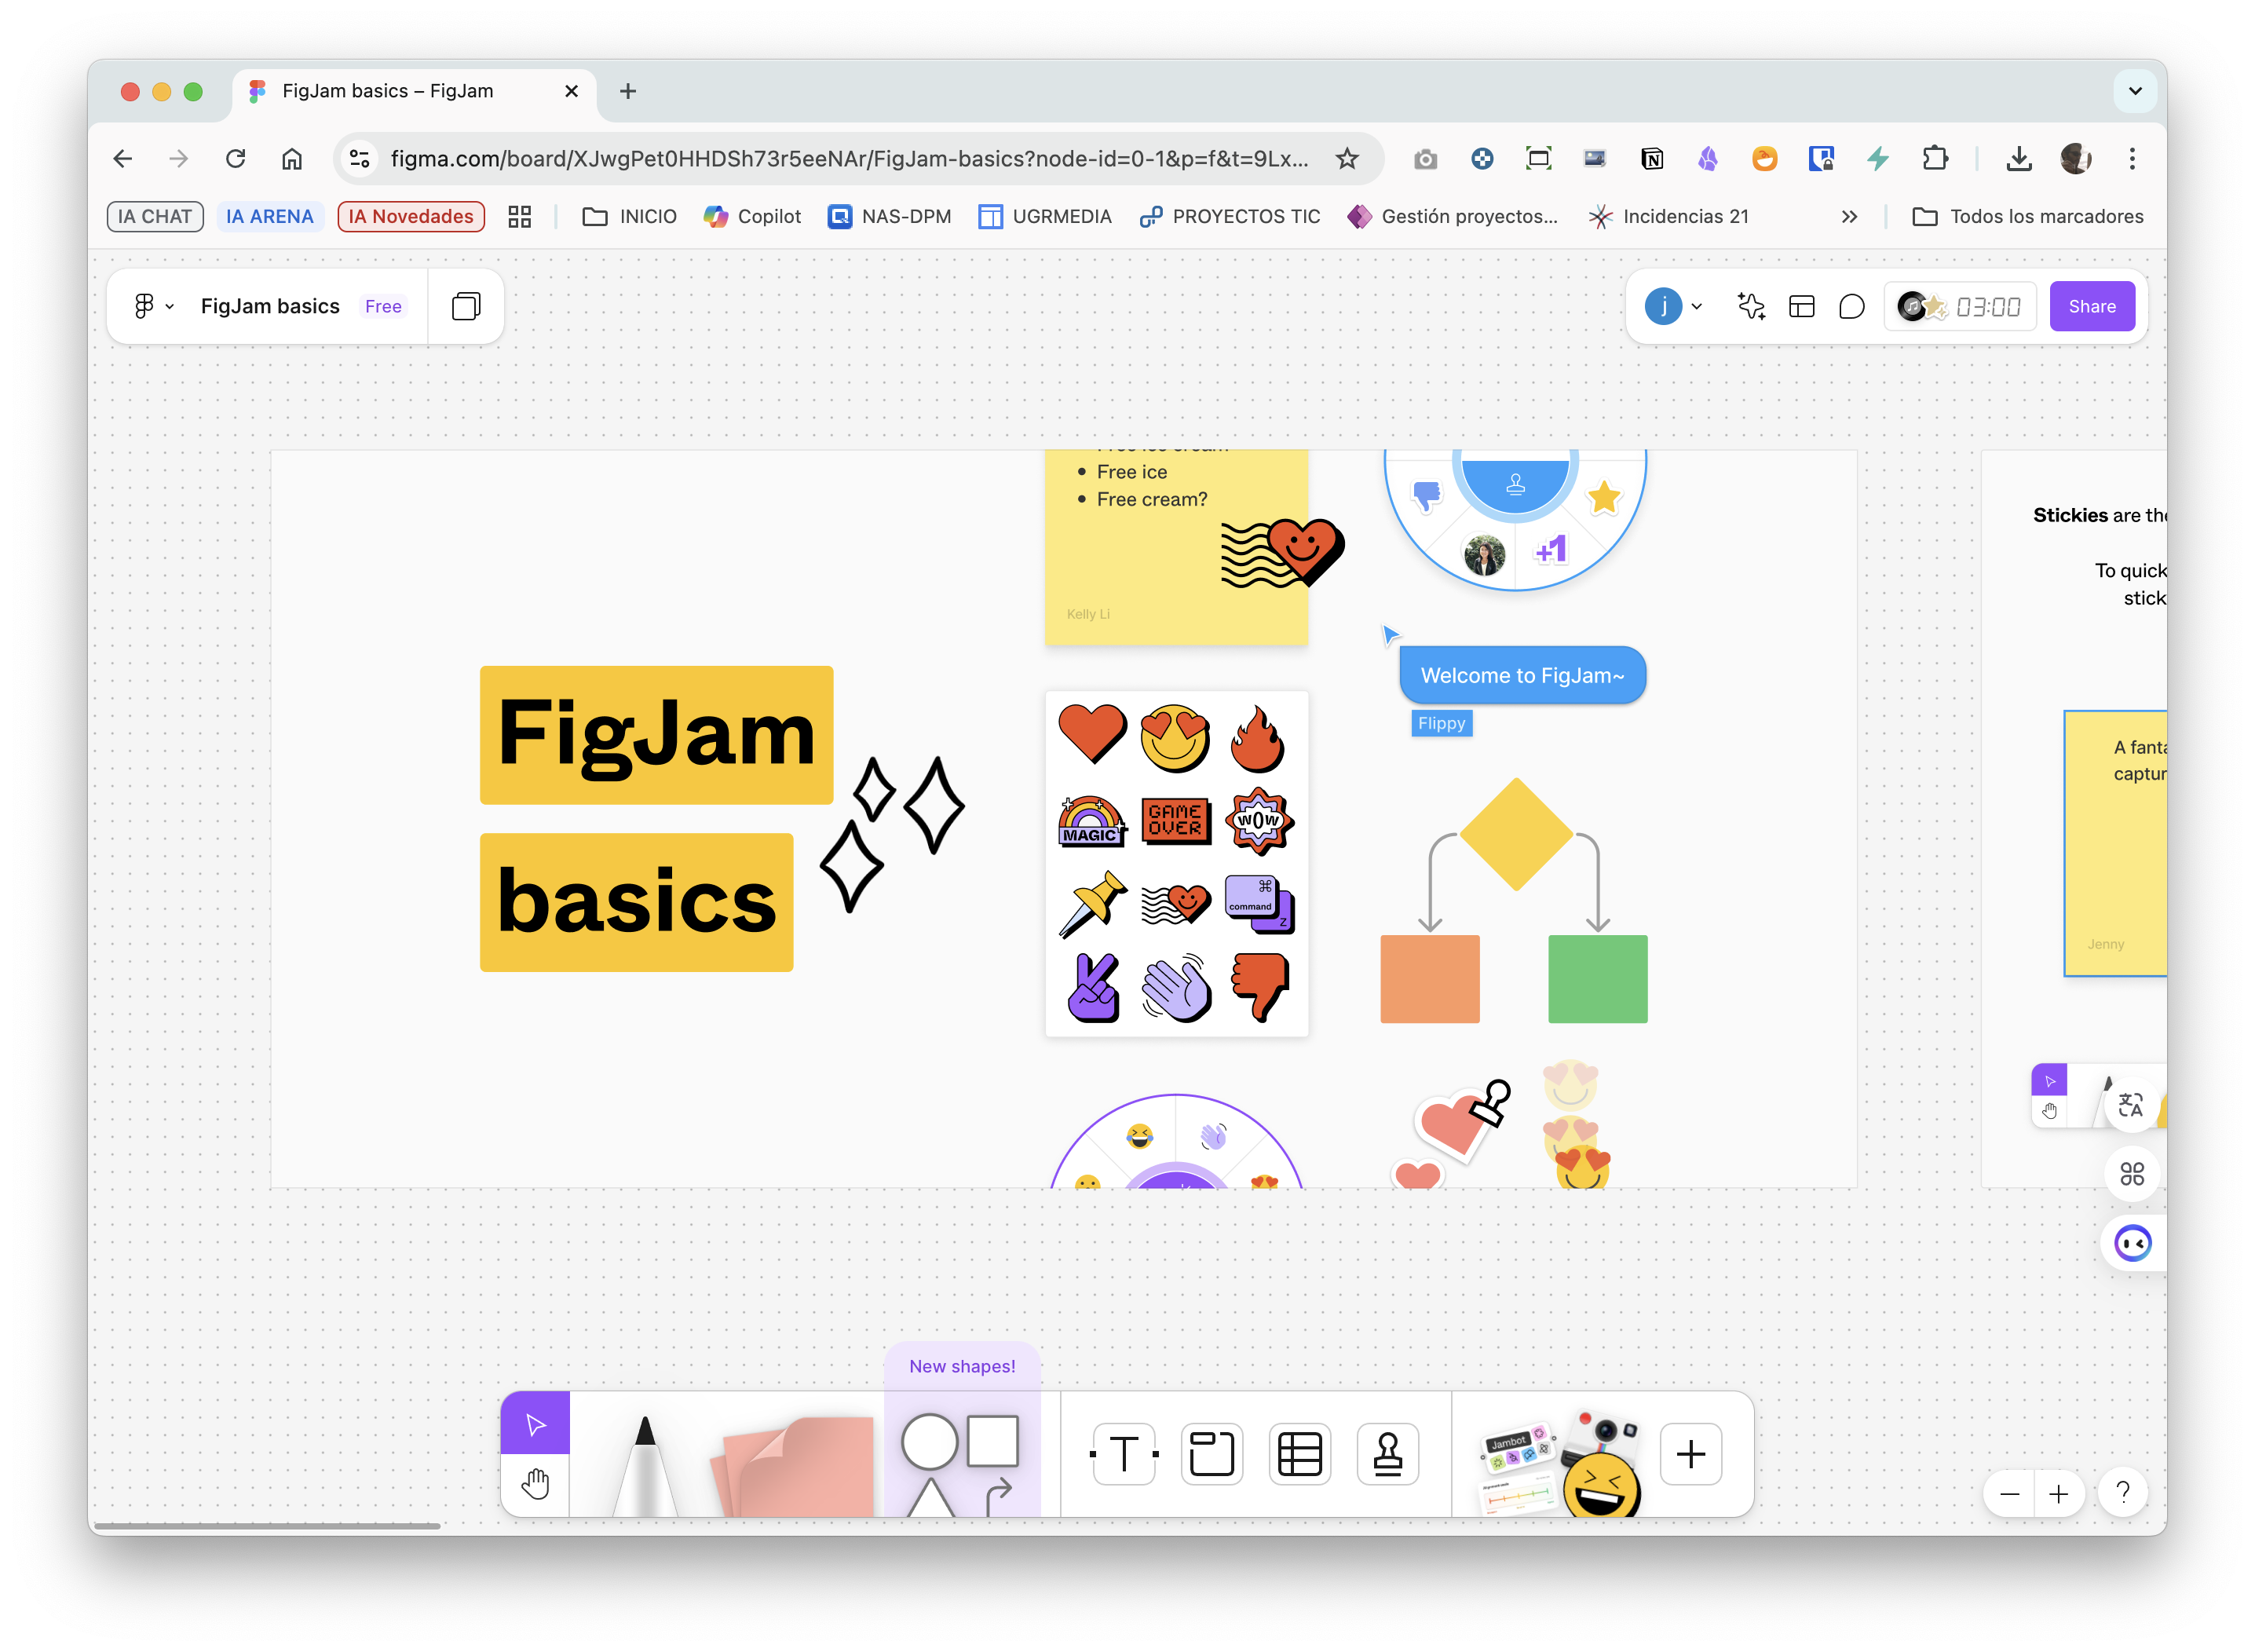Select the triangle shape tool
Viewport: 2255px width, 1652px height.
(930, 1497)
